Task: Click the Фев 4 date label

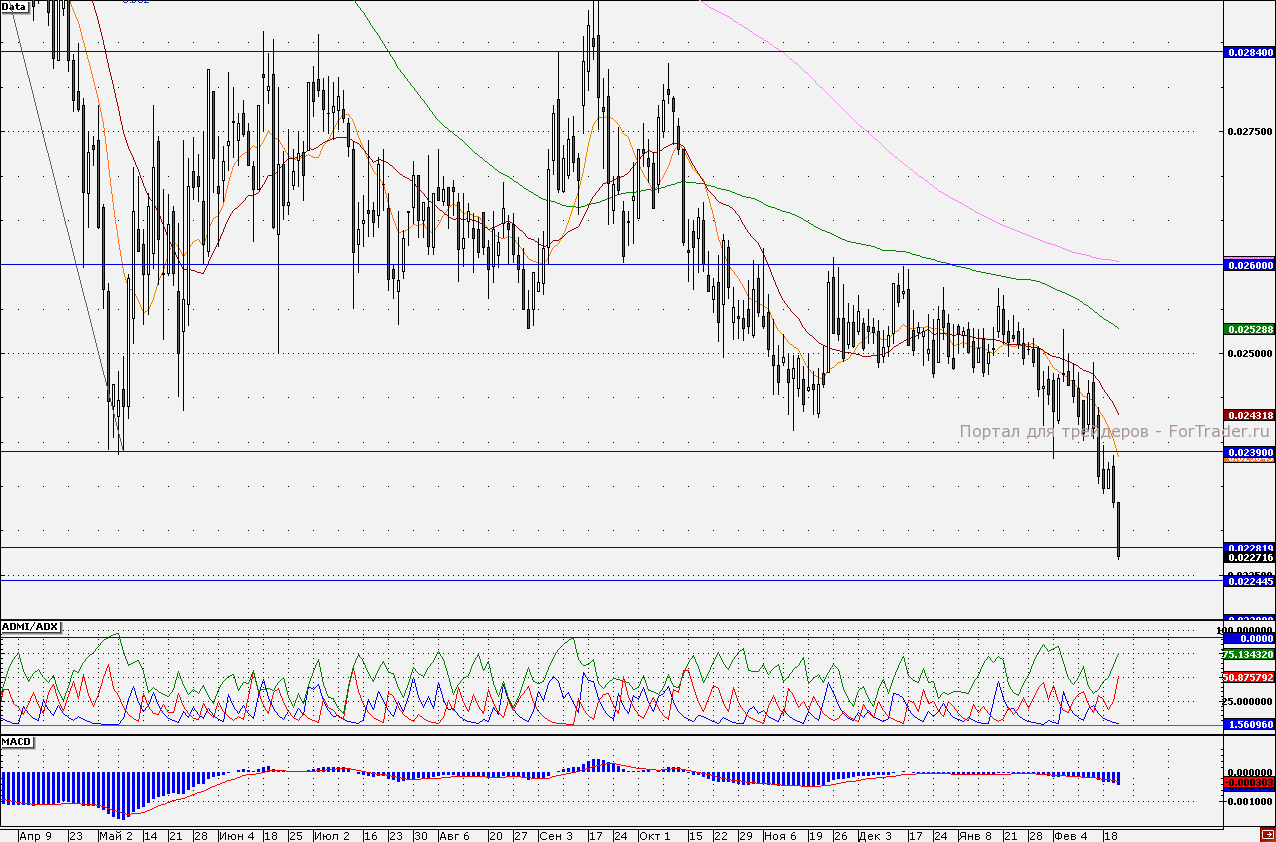Action: [x=1070, y=835]
